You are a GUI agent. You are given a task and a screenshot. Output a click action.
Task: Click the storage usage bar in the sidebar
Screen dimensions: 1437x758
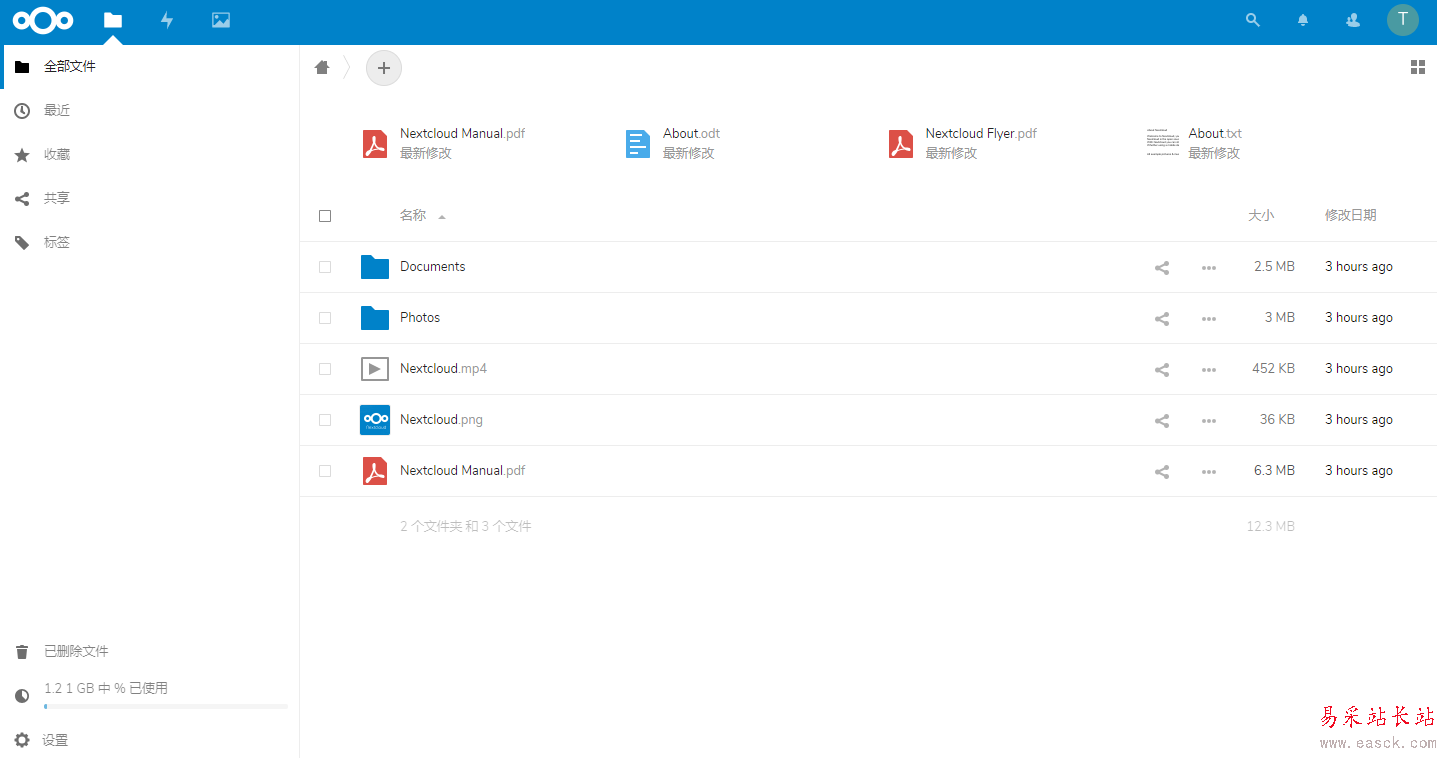pyautogui.click(x=166, y=707)
